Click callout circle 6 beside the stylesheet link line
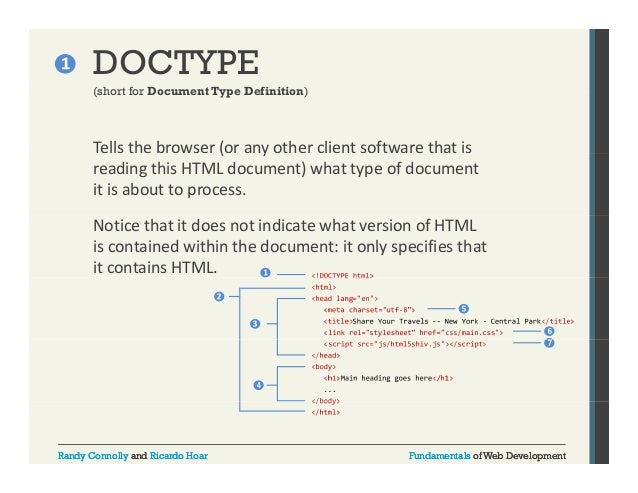Screen dimensions: 638x493 (549, 331)
